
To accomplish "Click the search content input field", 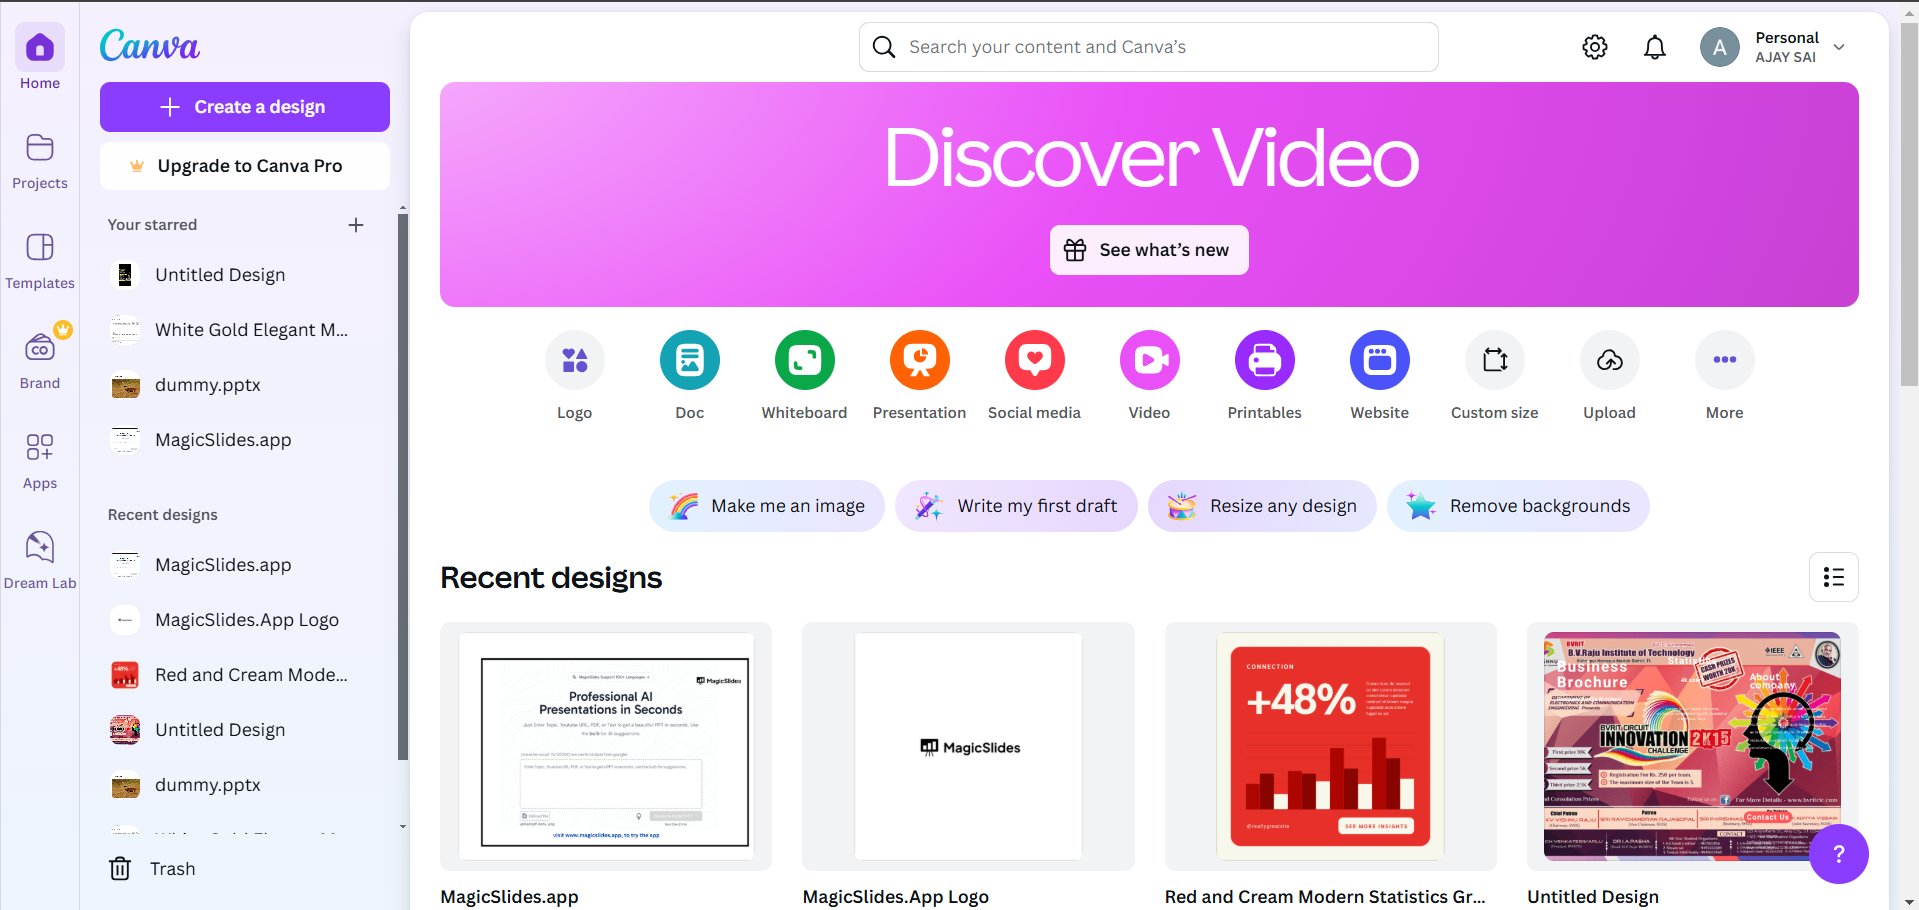I will pos(1149,47).
